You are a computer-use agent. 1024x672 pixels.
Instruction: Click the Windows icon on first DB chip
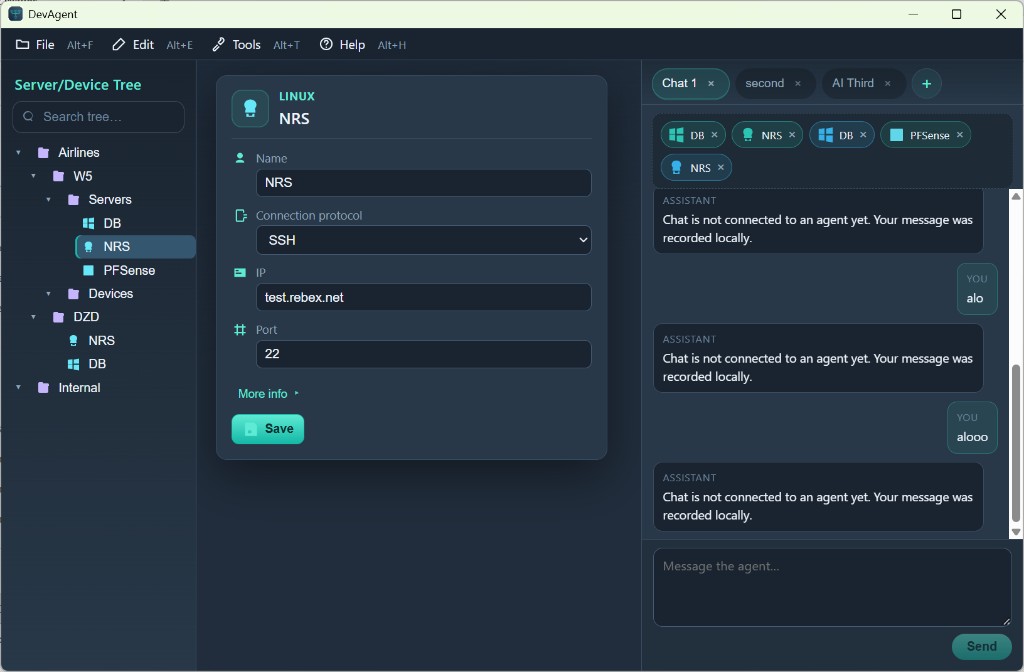click(x=677, y=135)
